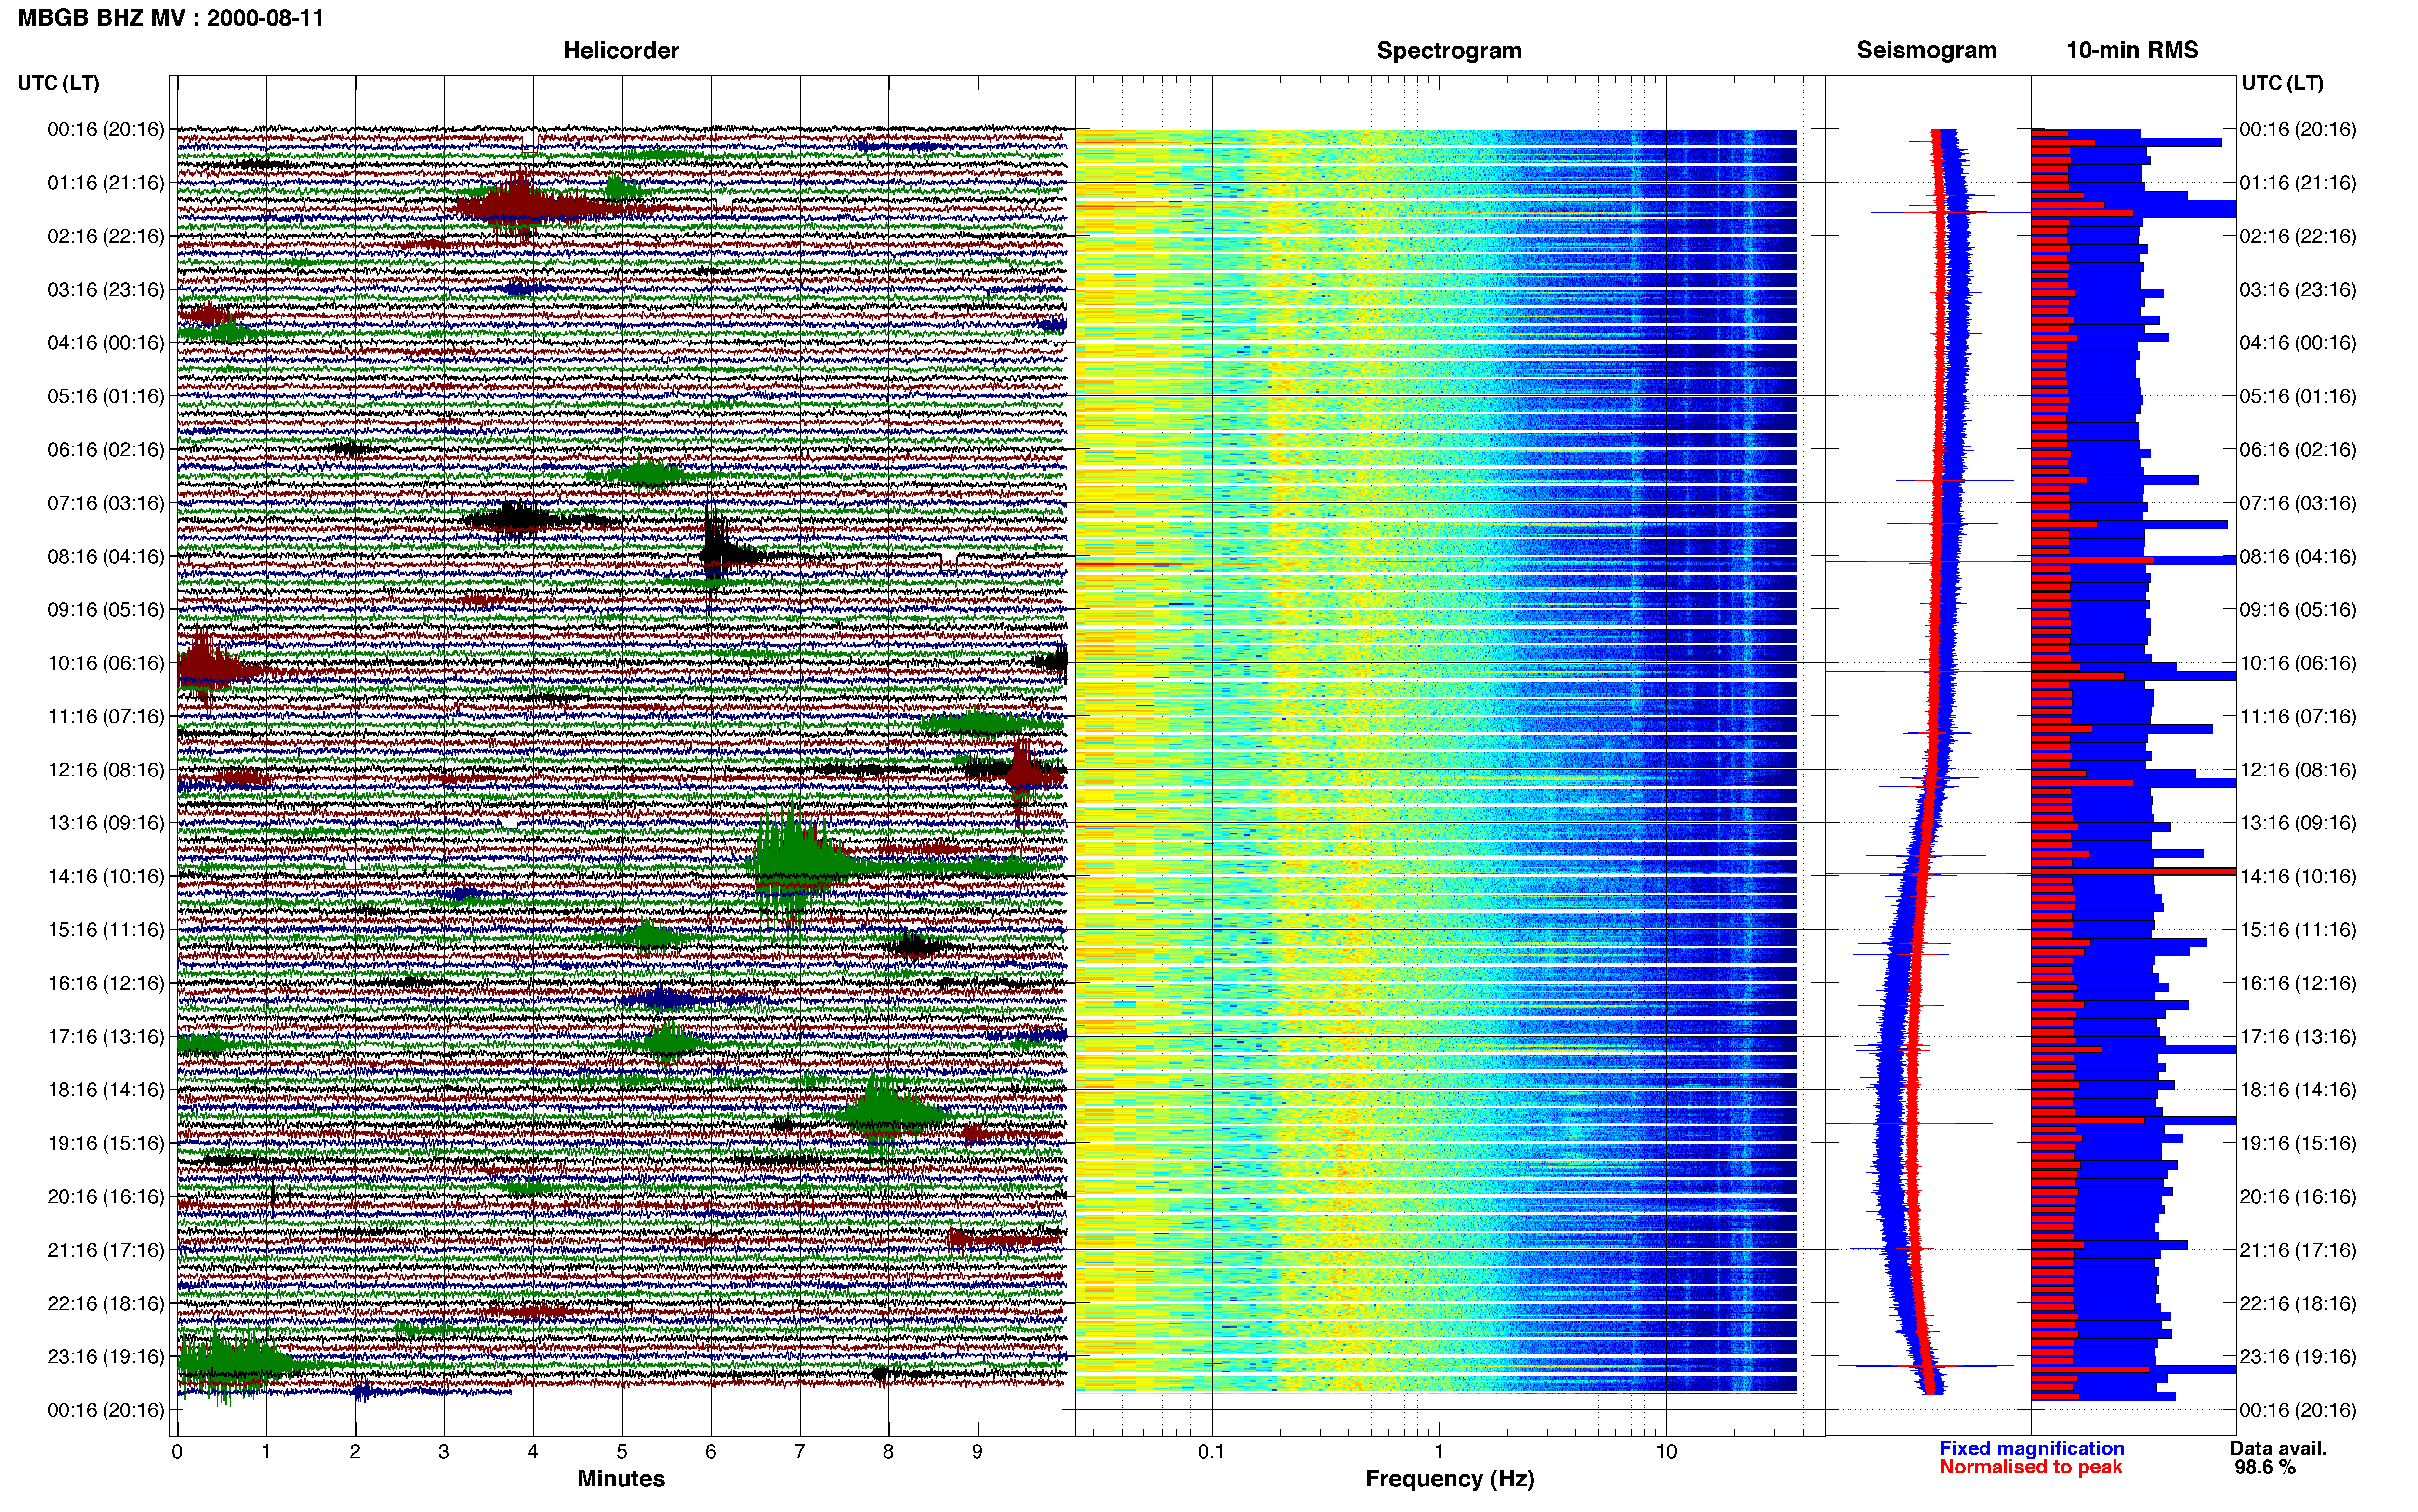Click right time label '23:16 (19:16)'

tap(2298, 1356)
